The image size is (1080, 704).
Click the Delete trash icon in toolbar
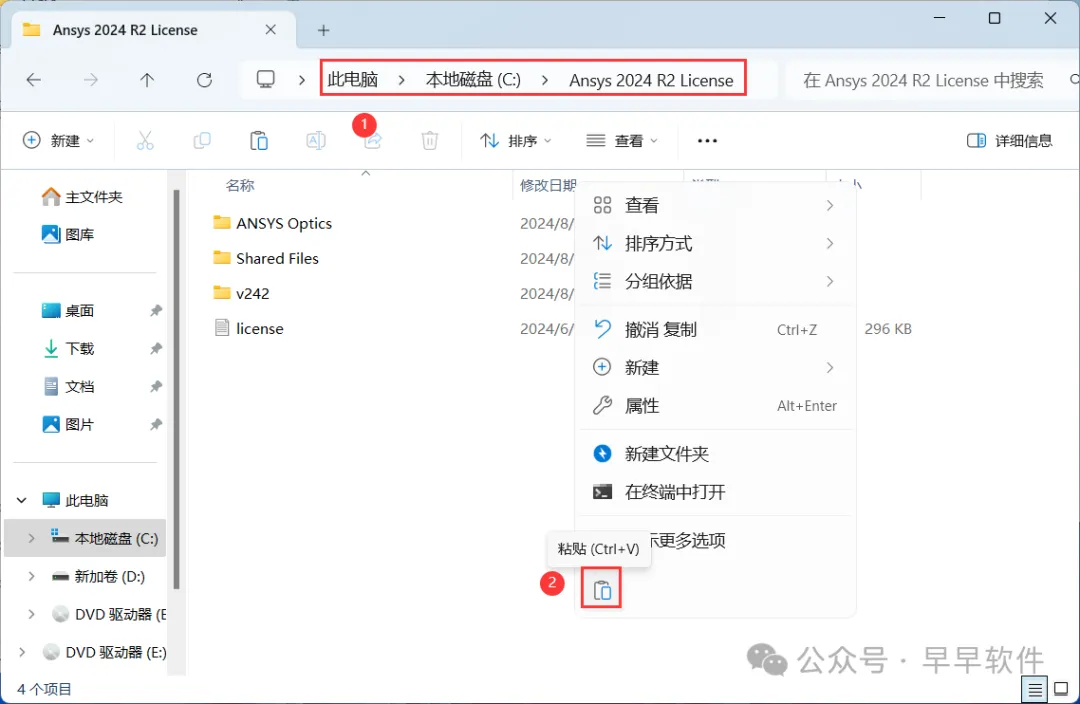[x=430, y=141]
